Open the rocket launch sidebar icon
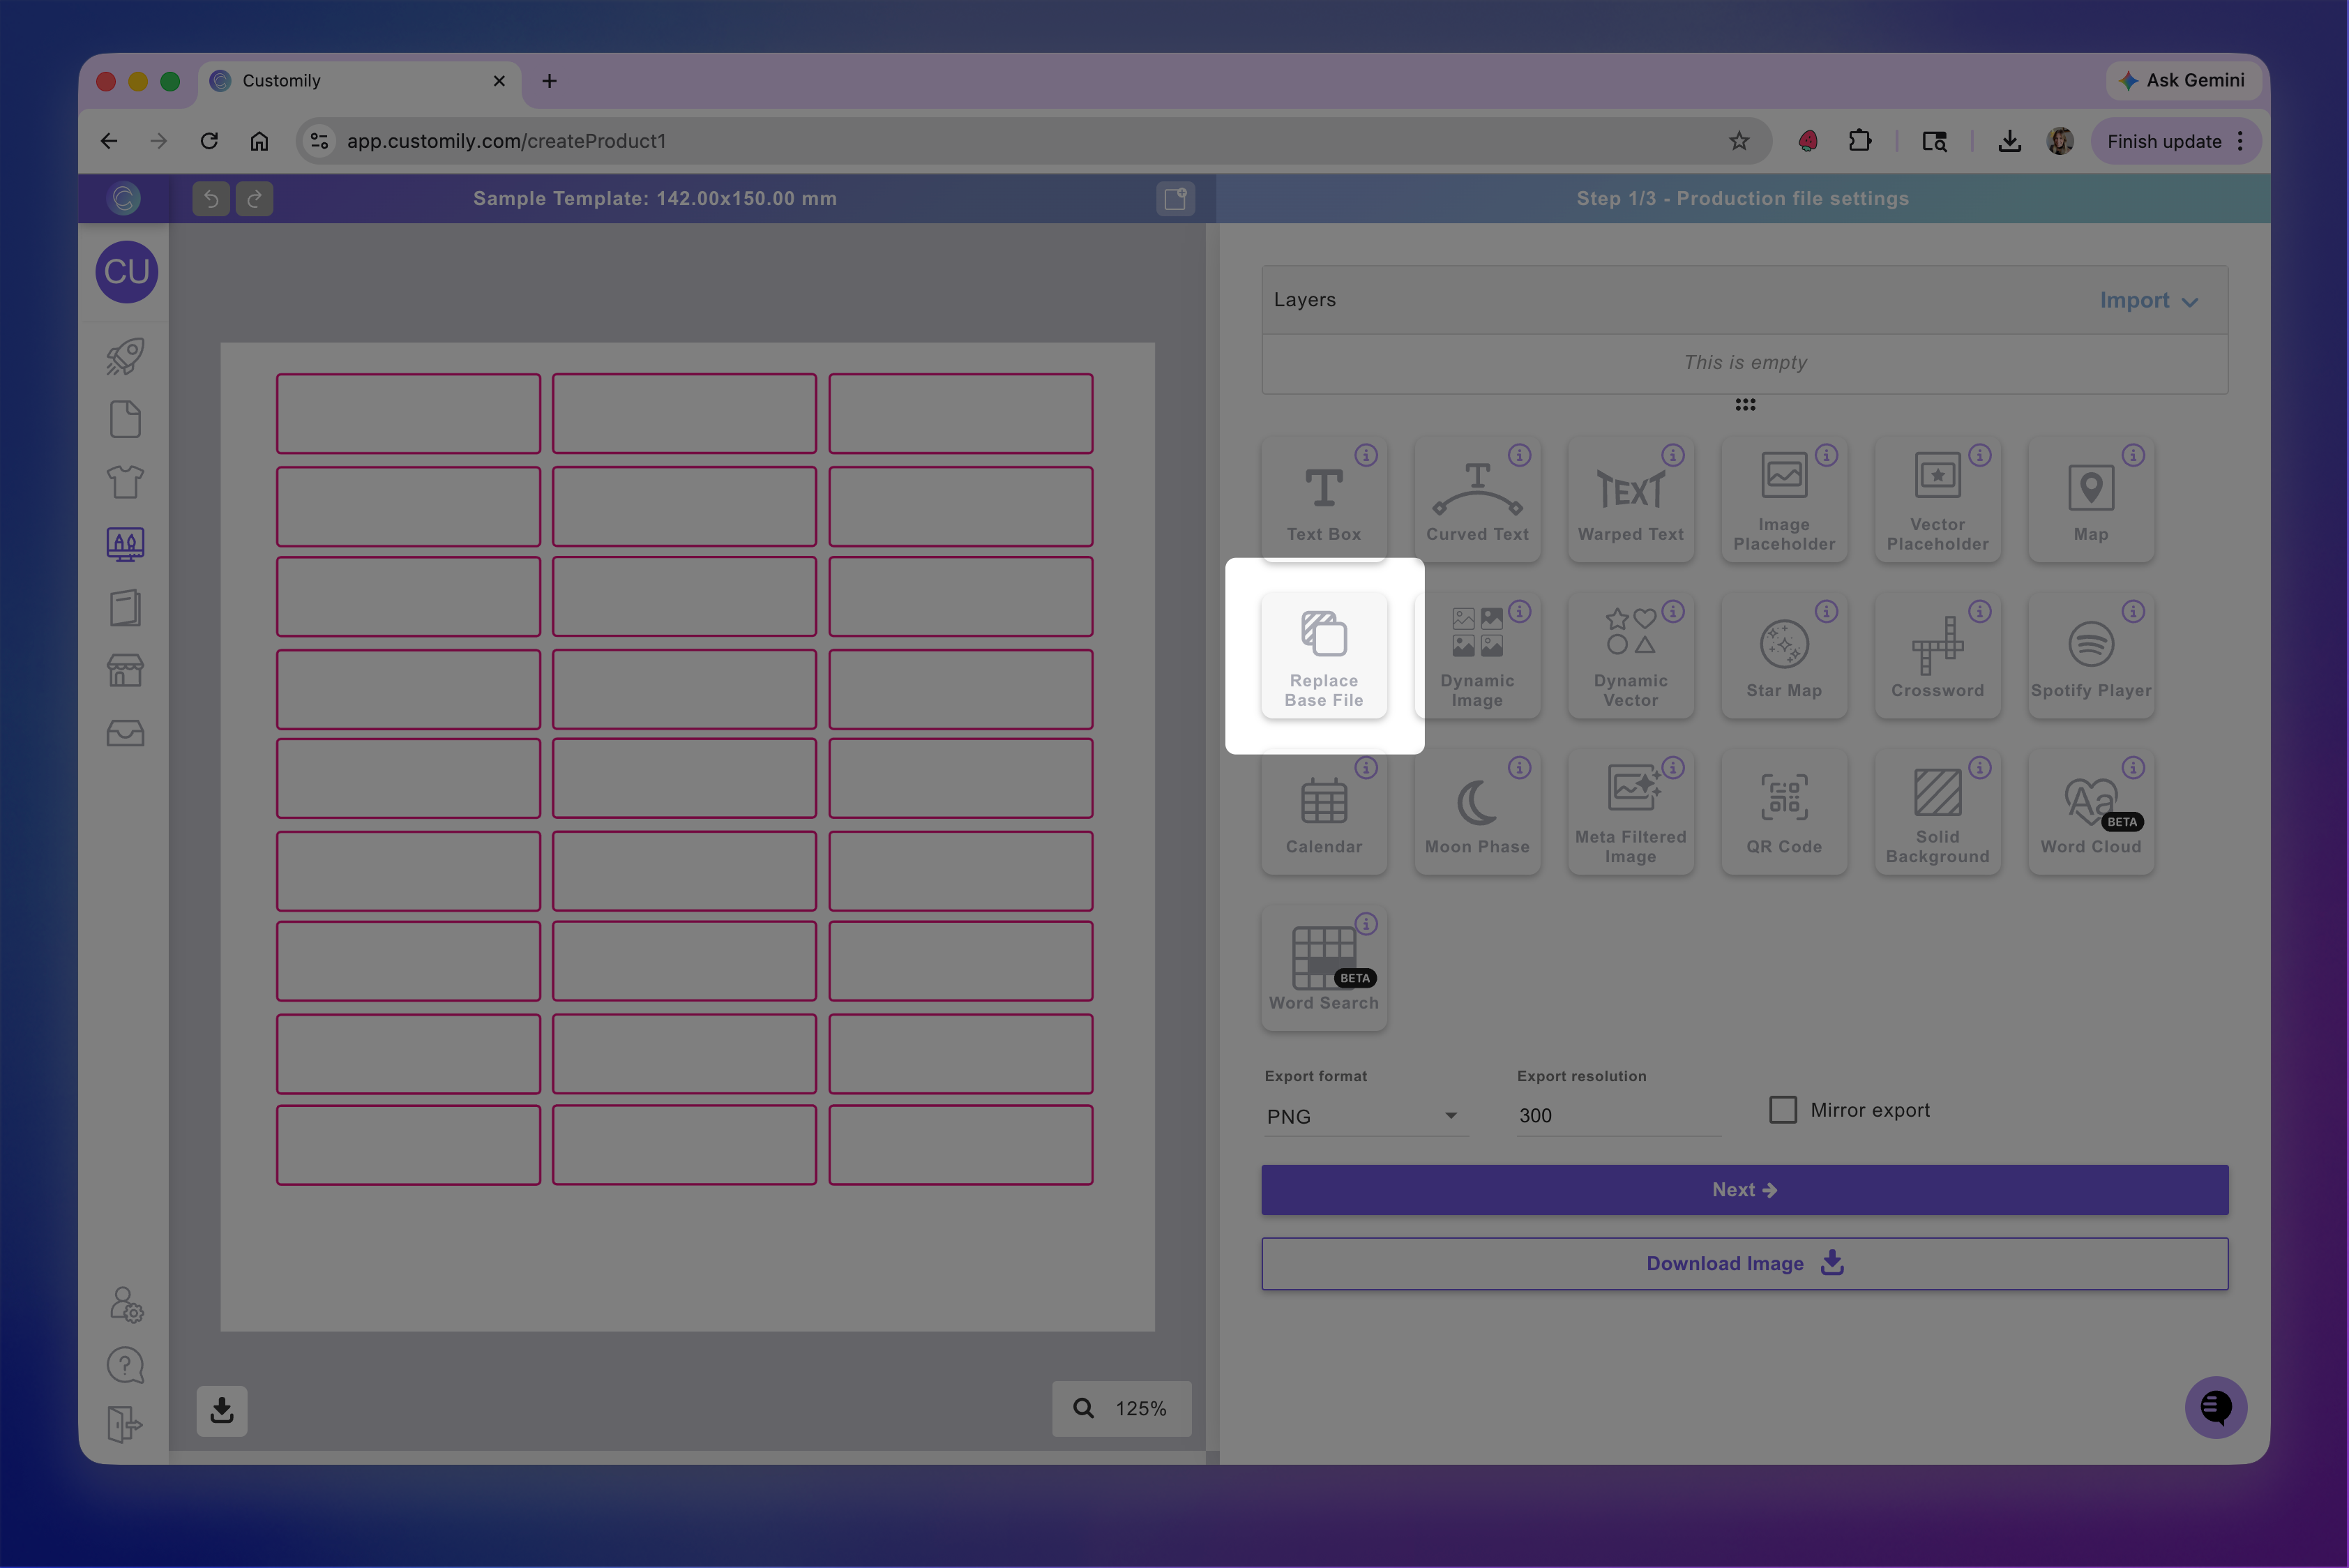Screen dimensions: 2349x1568 (125, 357)
